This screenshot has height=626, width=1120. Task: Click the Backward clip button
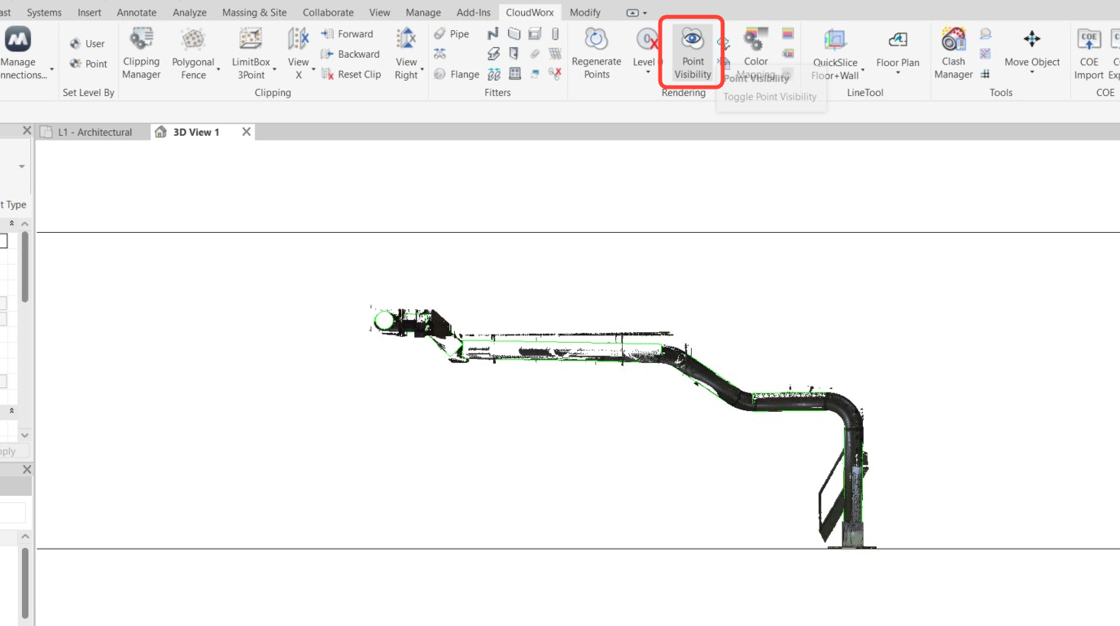coord(350,54)
